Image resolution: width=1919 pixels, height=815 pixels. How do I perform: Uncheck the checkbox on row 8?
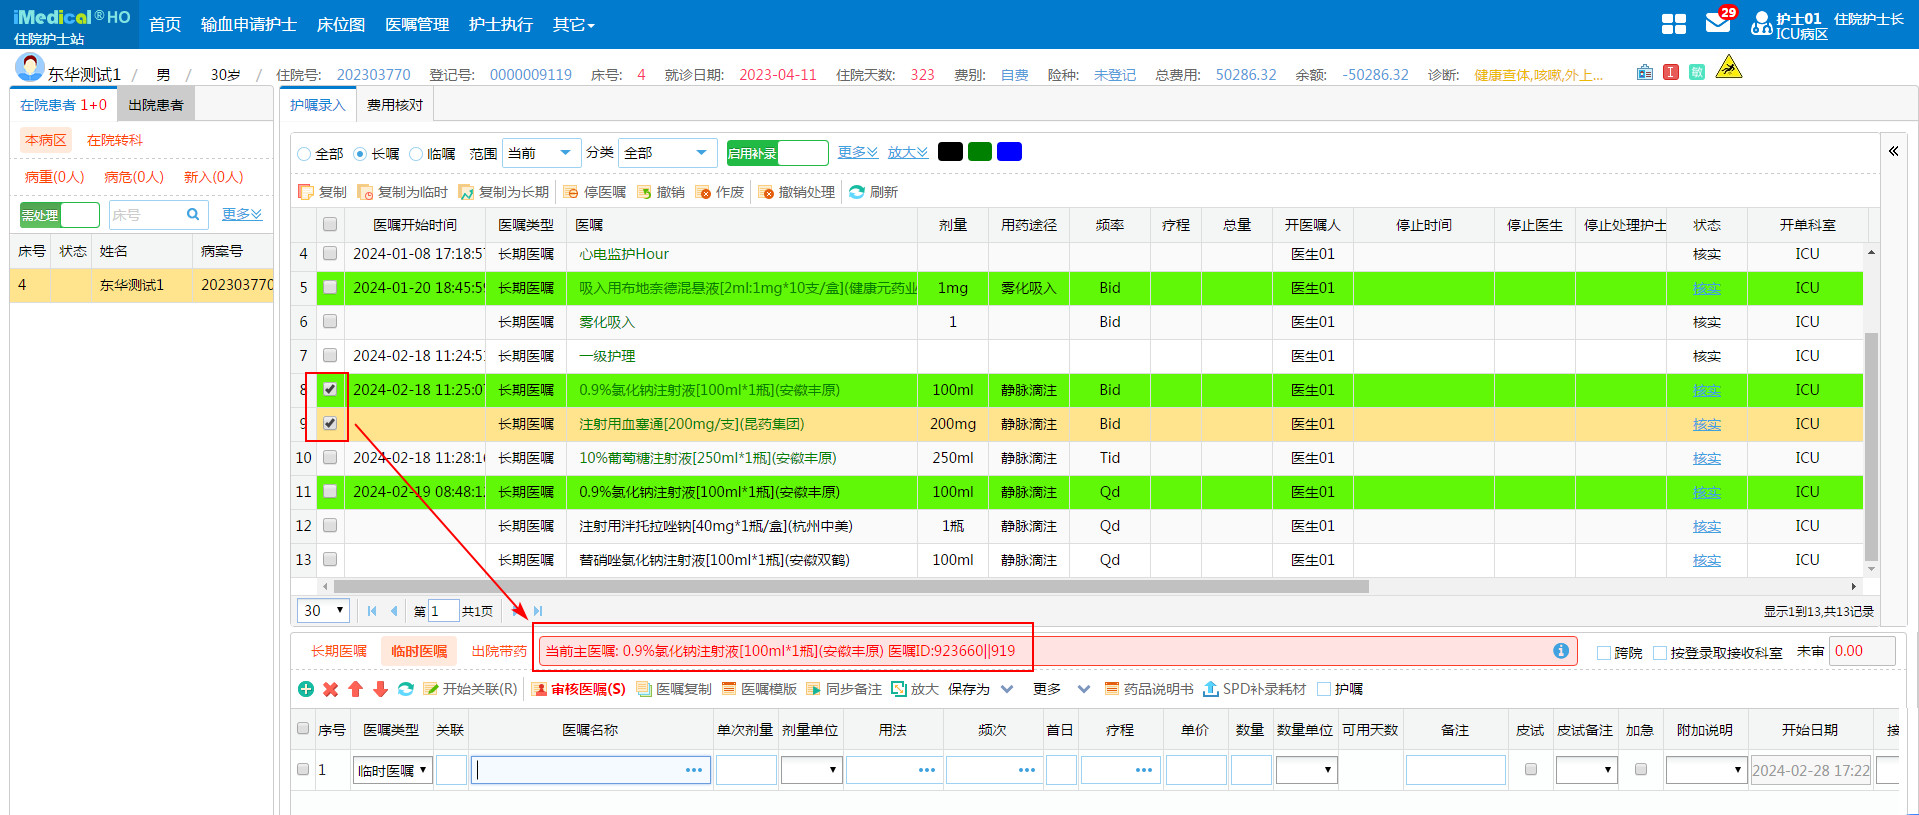click(330, 389)
